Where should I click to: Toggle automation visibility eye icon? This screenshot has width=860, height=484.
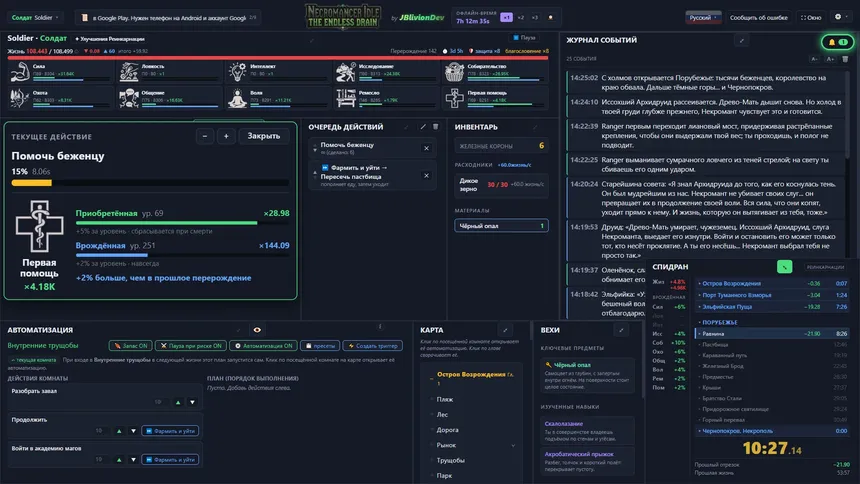pyautogui.click(x=257, y=330)
